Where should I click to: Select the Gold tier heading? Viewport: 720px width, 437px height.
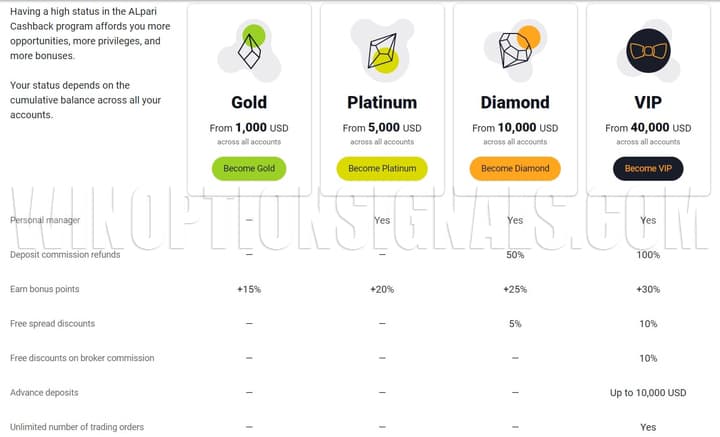coord(249,102)
